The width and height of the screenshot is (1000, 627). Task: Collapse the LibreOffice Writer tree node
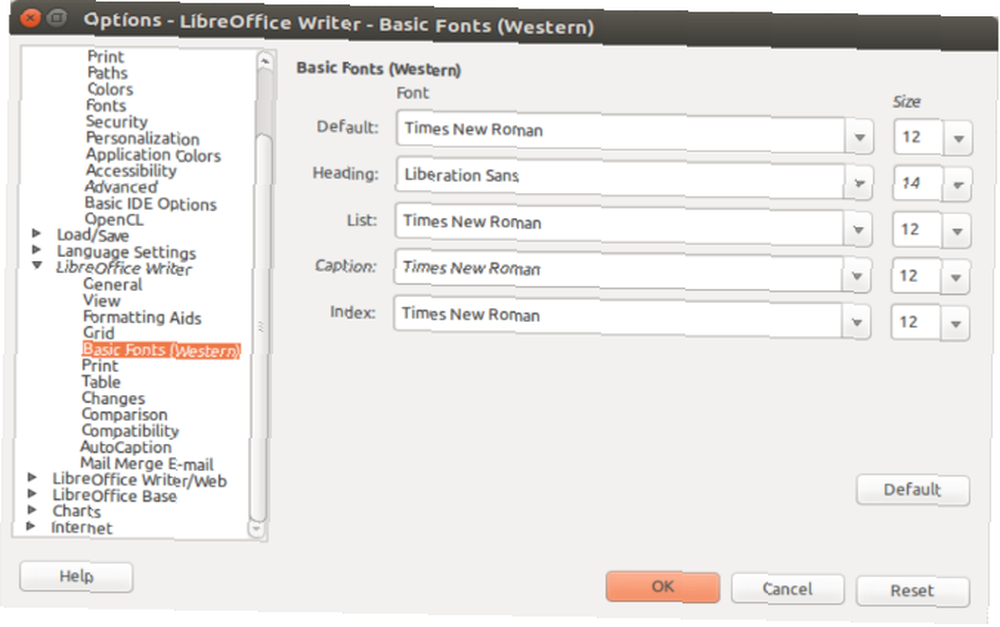point(37,265)
